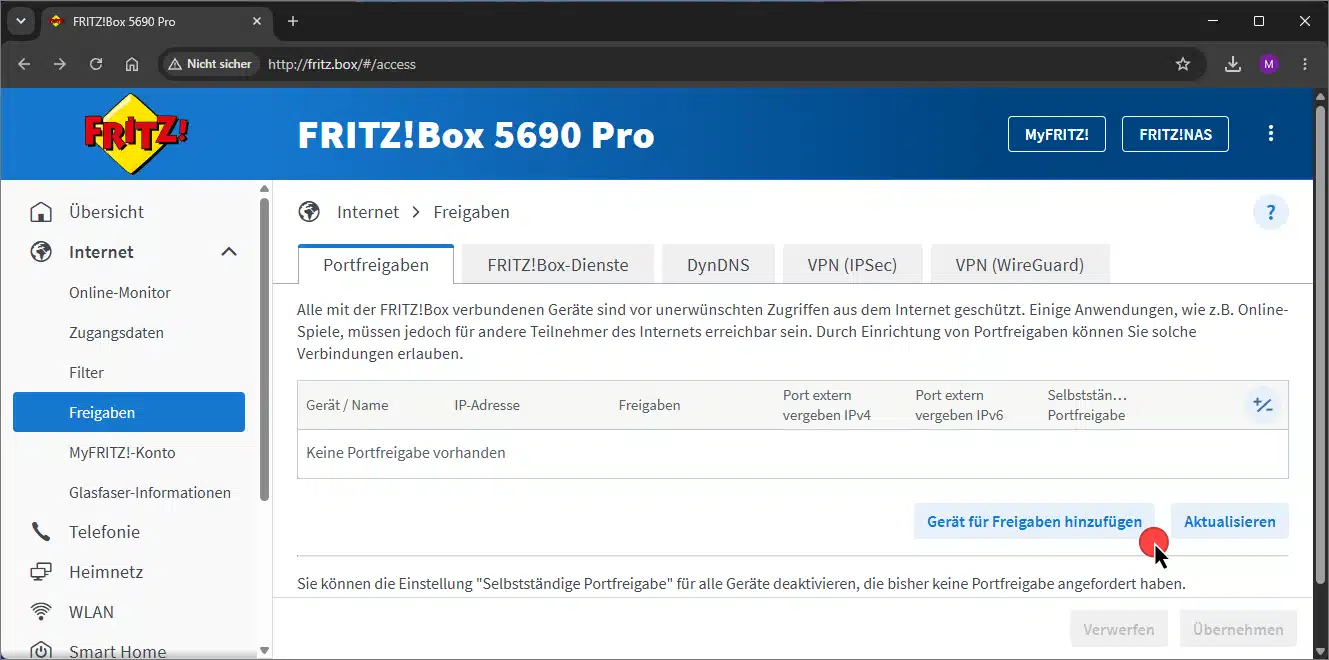
Task: Click the Telefonie phone icon
Action: pos(41,532)
